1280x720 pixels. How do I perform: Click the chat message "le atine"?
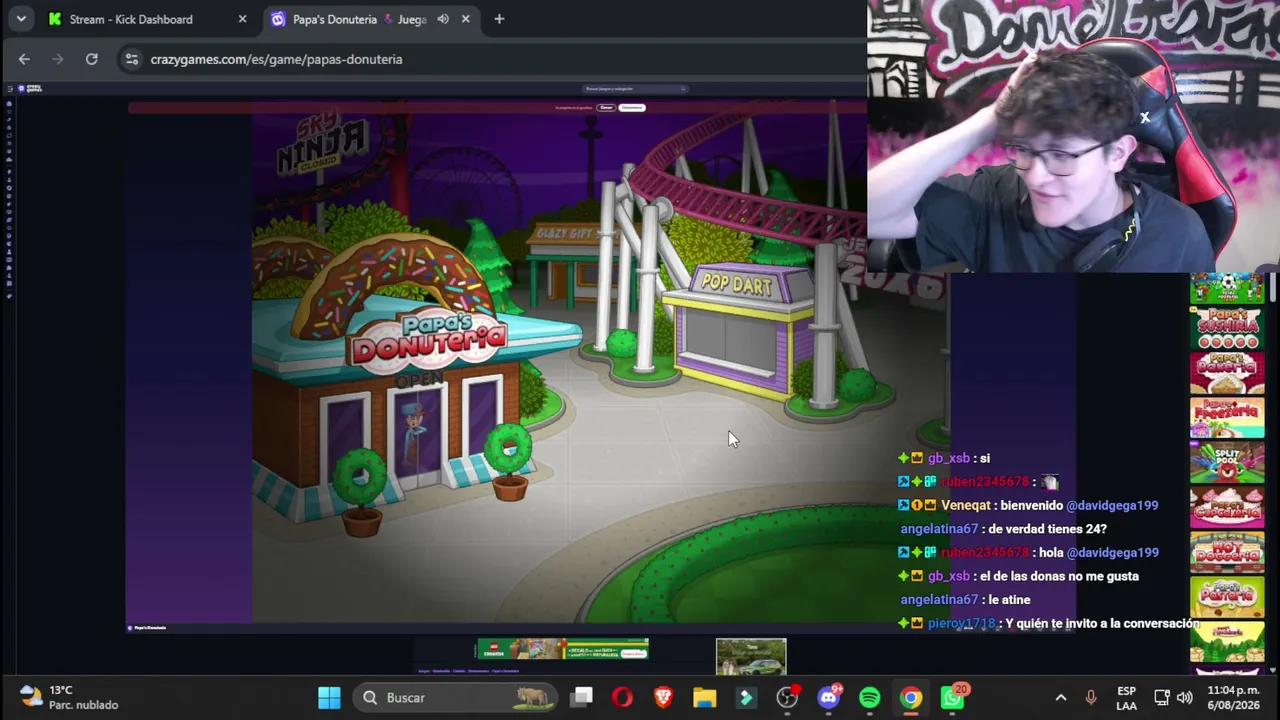click(x=1009, y=600)
